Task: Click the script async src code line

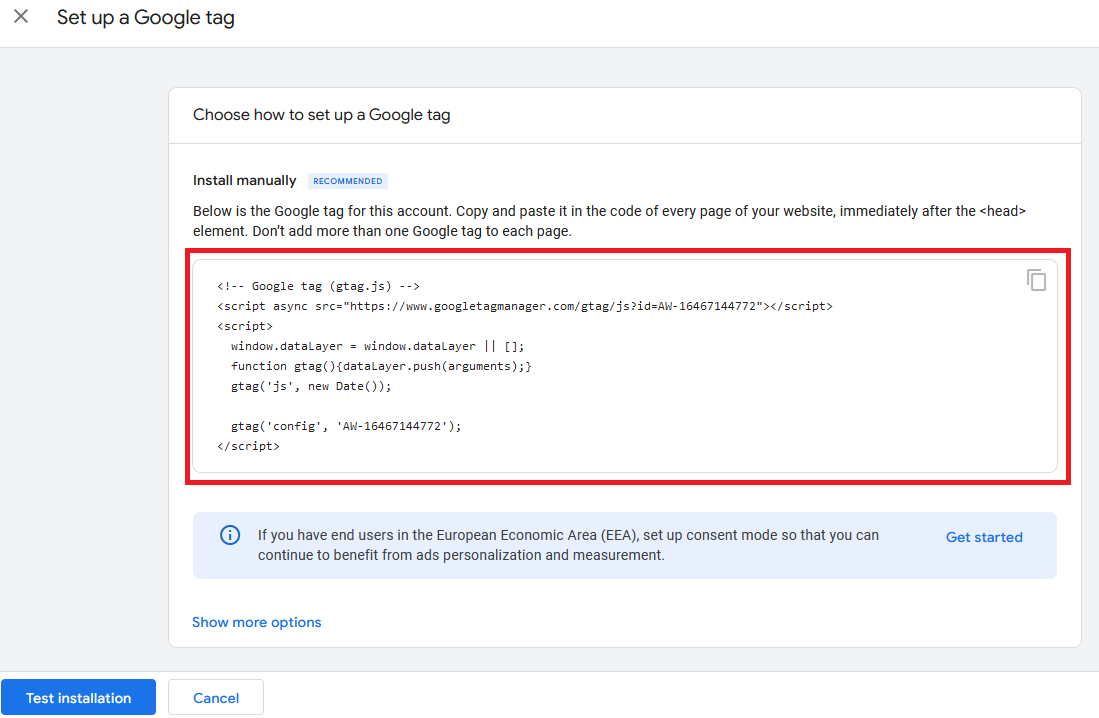Action: [524, 306]
